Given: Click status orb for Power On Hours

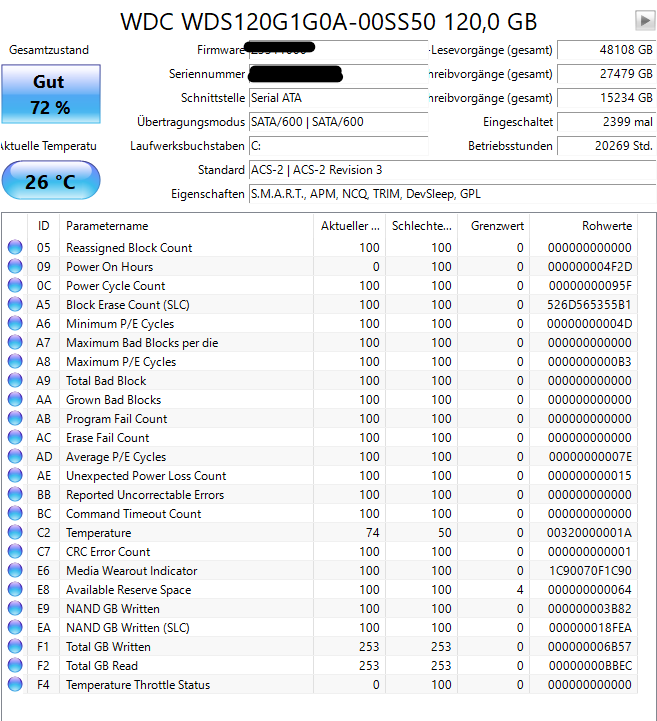Looking at the screenshot, I should pos(15,266).
